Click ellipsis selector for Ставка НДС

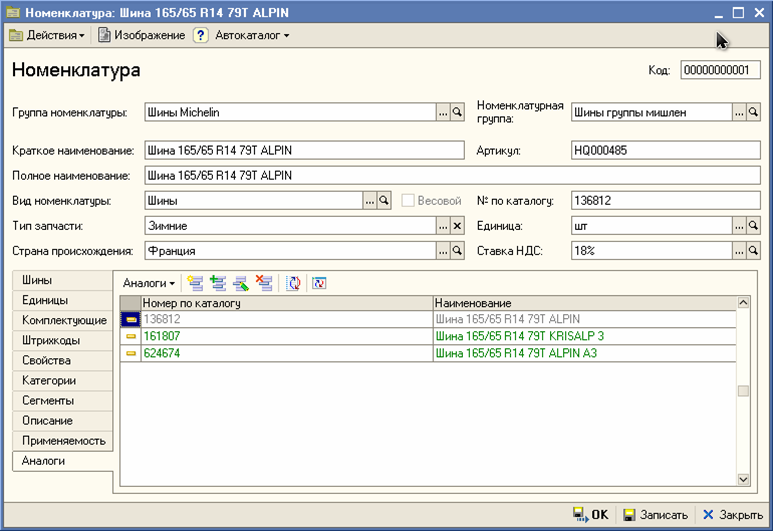tap(739, 251)
